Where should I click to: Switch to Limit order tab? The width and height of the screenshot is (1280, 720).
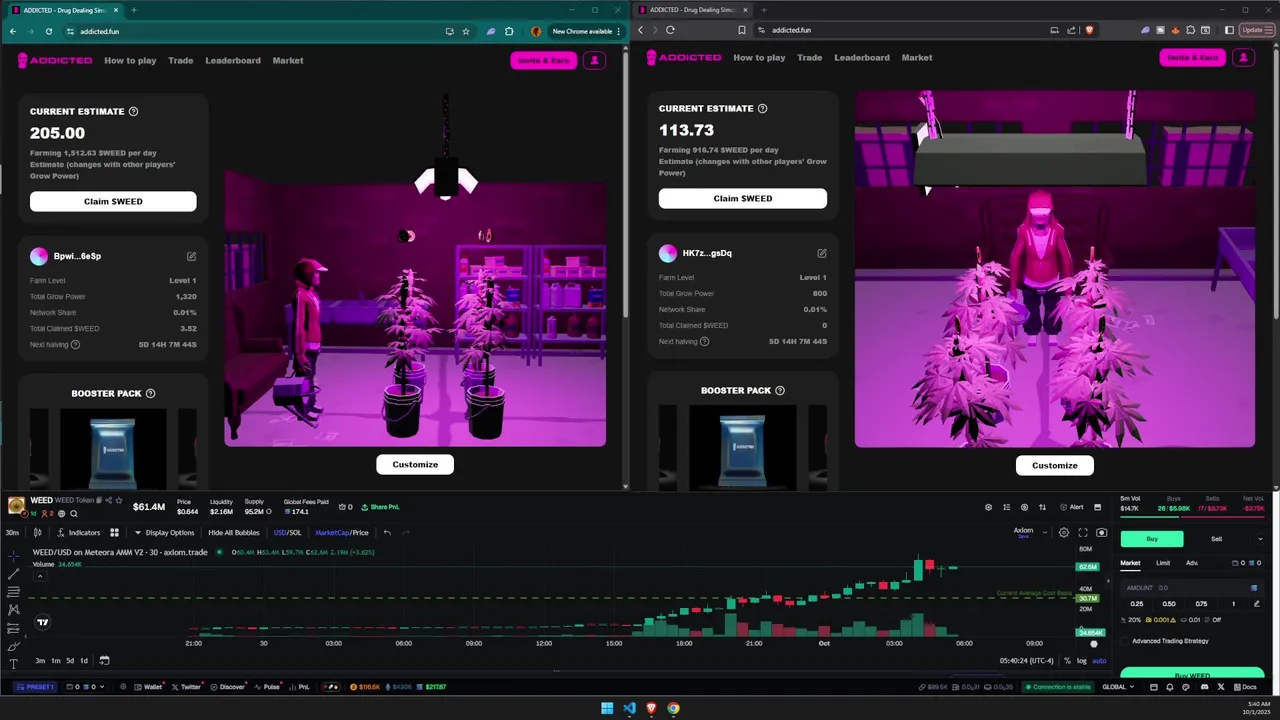1163,563
